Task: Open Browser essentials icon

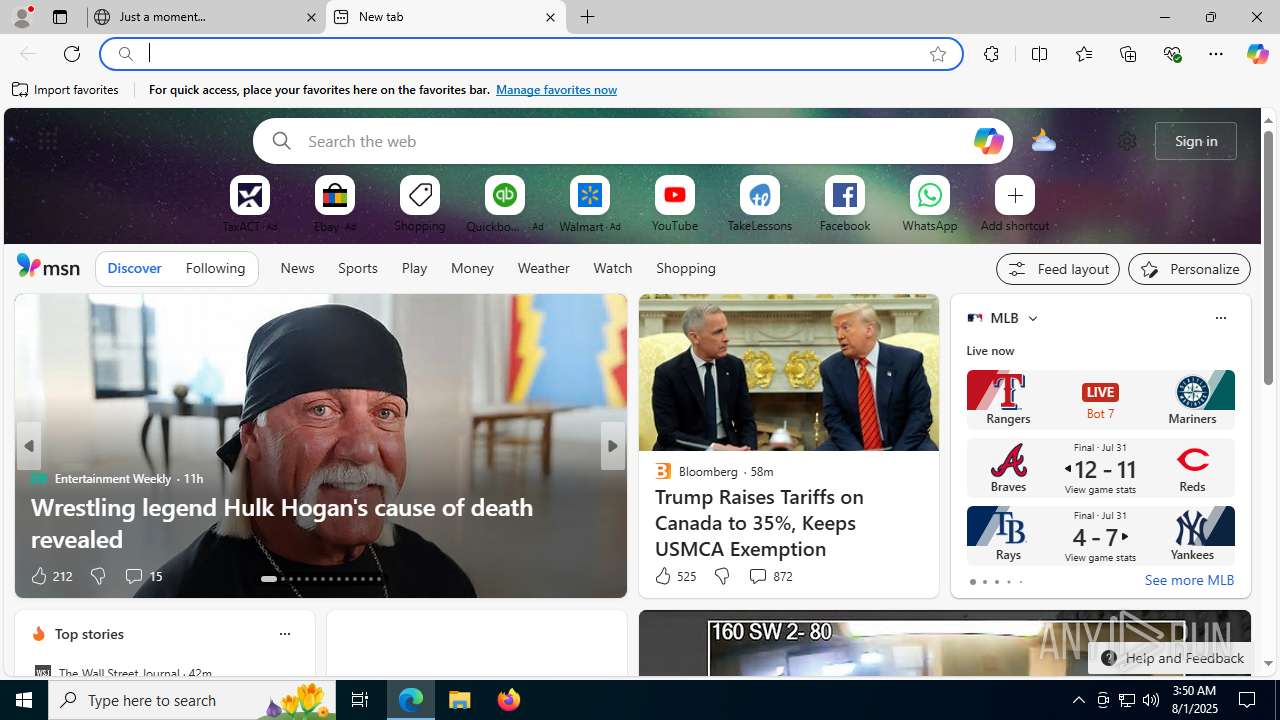Action: (1172, 54)
